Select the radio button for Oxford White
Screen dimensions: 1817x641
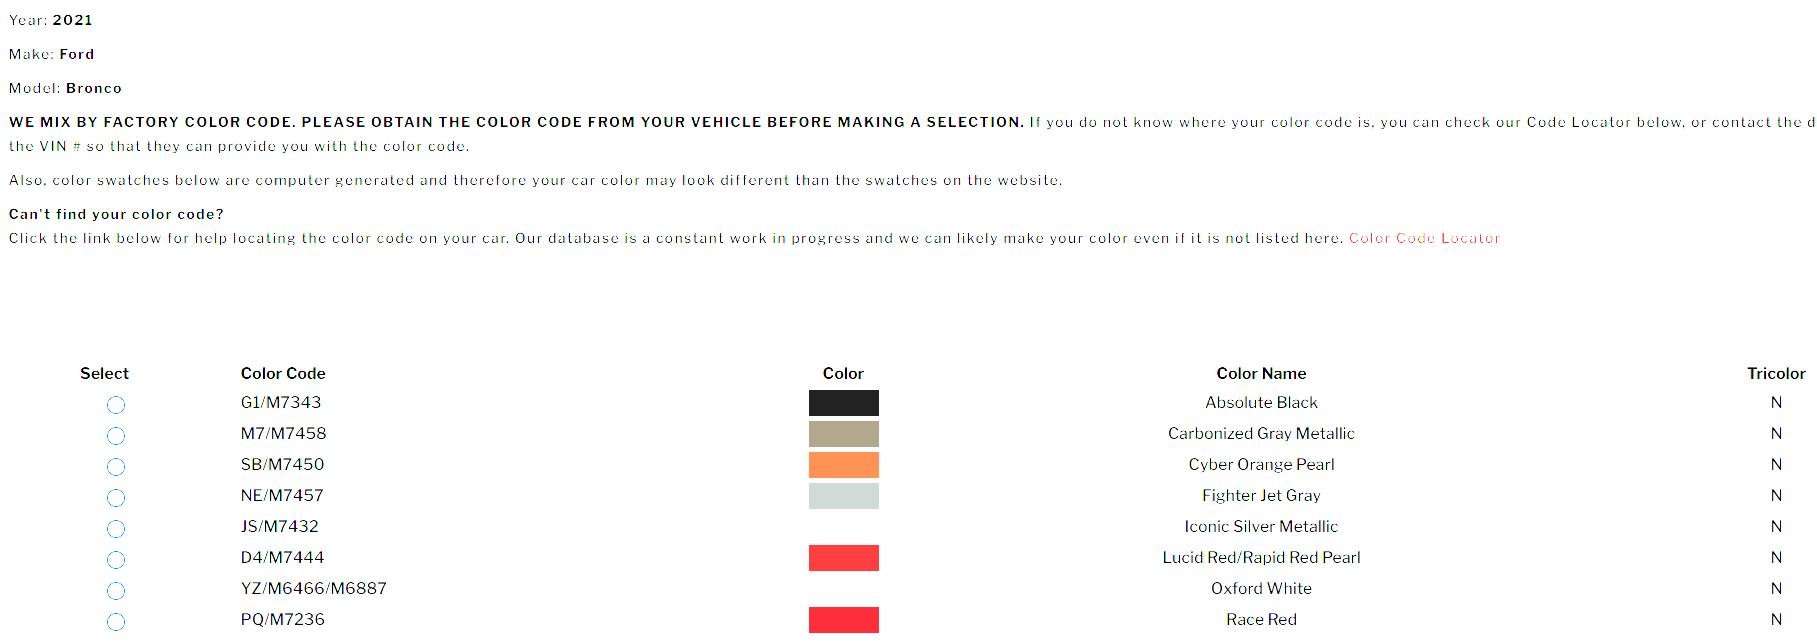tap(116, 591)
